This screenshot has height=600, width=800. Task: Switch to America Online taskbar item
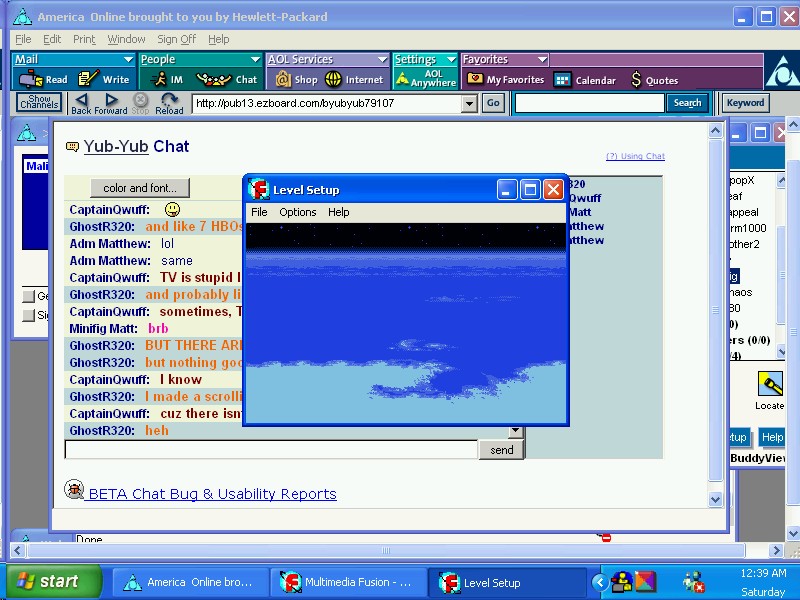189,582
